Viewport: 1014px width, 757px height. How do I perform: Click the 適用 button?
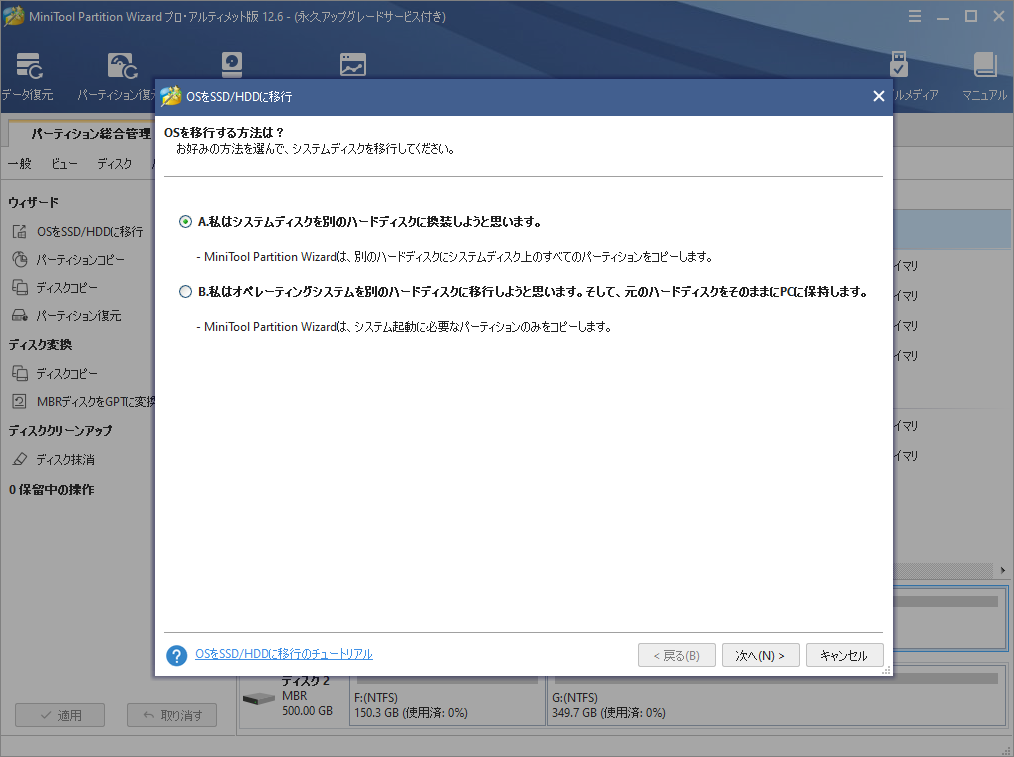59,714
